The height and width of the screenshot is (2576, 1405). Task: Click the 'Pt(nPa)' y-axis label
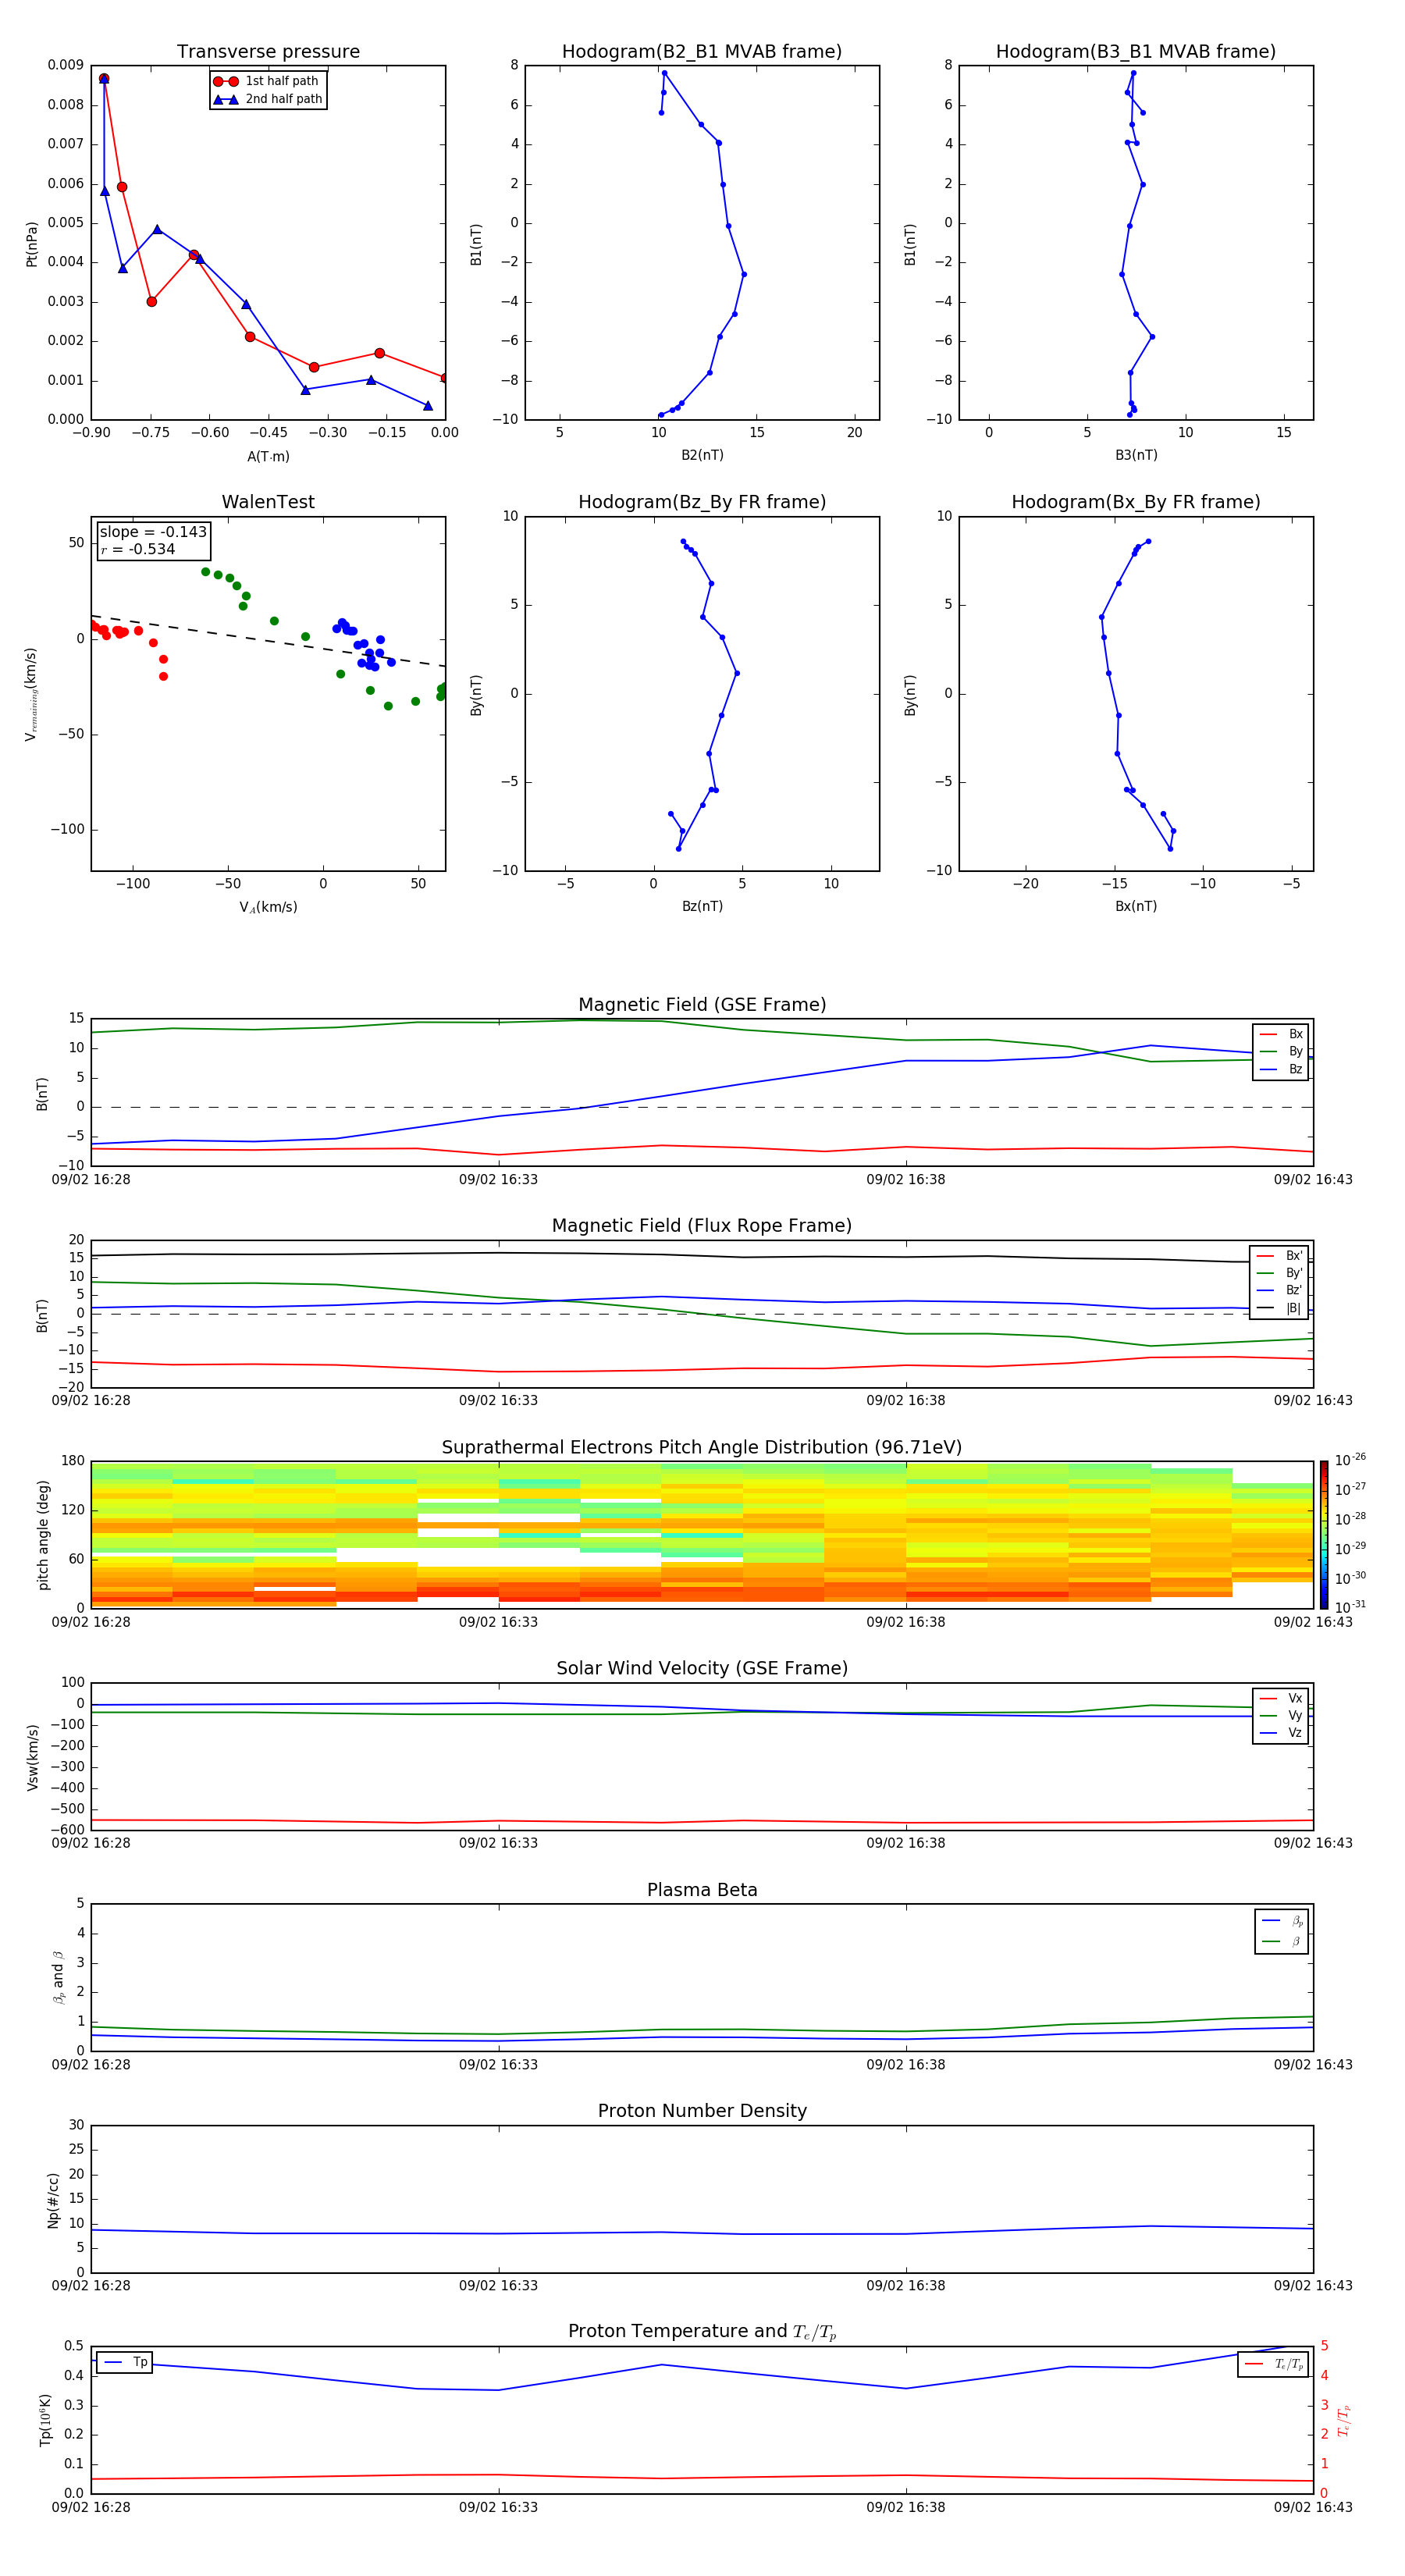click(32, 244)
